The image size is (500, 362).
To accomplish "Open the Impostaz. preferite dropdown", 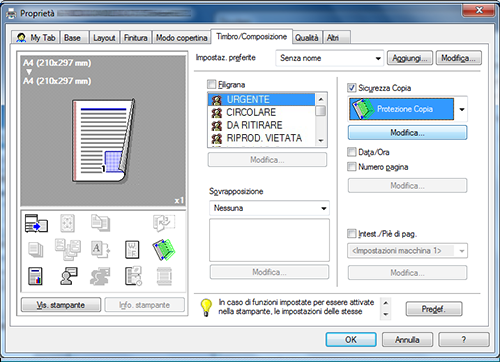I will click(x=329, y=58).
